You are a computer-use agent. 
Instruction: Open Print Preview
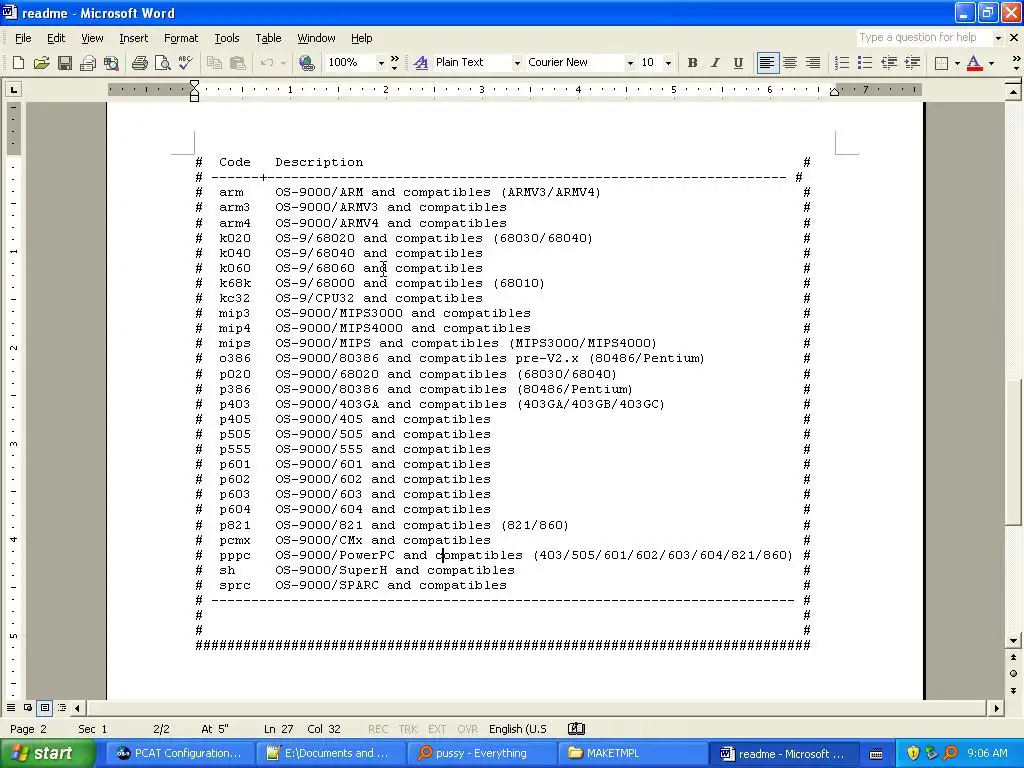click(163, 63)
